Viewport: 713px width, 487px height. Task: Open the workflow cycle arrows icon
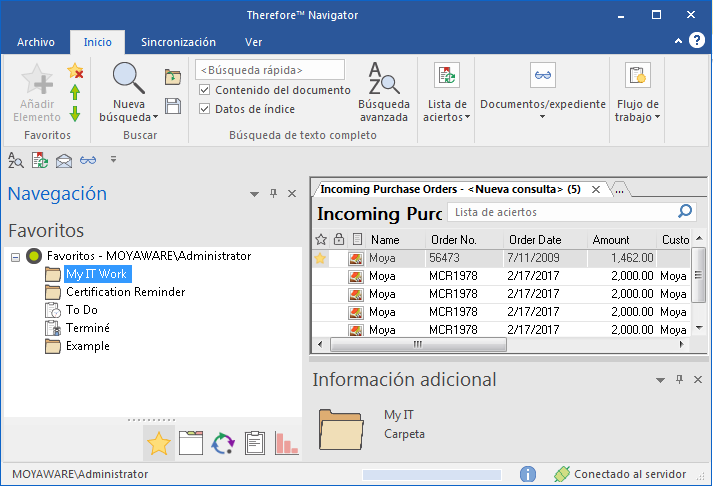click(223, 443)
